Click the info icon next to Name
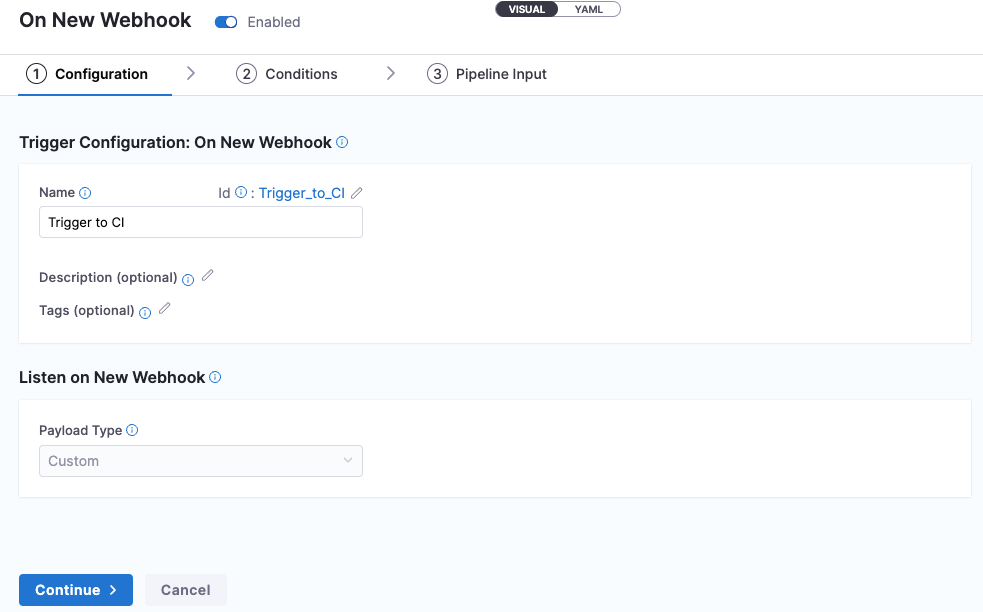Screen dimensions: 983x612 tap(85, 193)
